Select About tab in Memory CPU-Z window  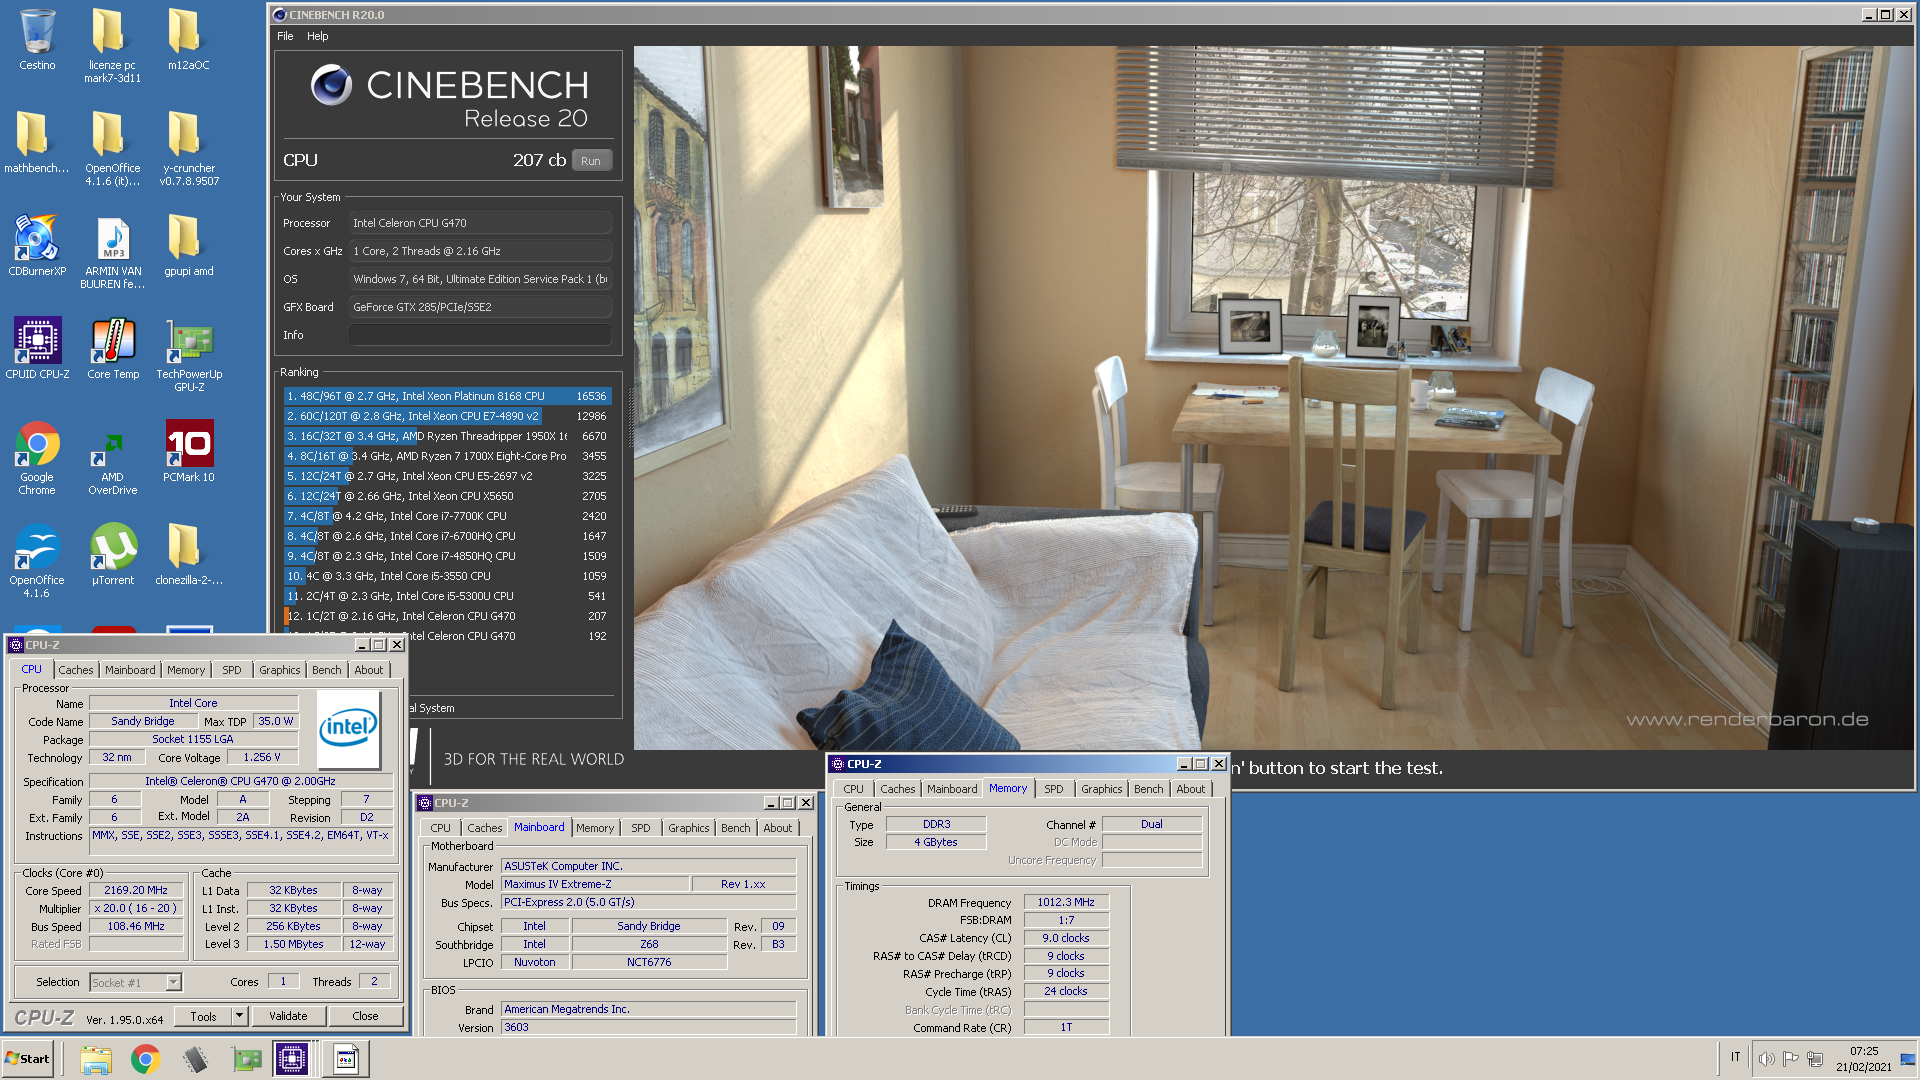1190,789
